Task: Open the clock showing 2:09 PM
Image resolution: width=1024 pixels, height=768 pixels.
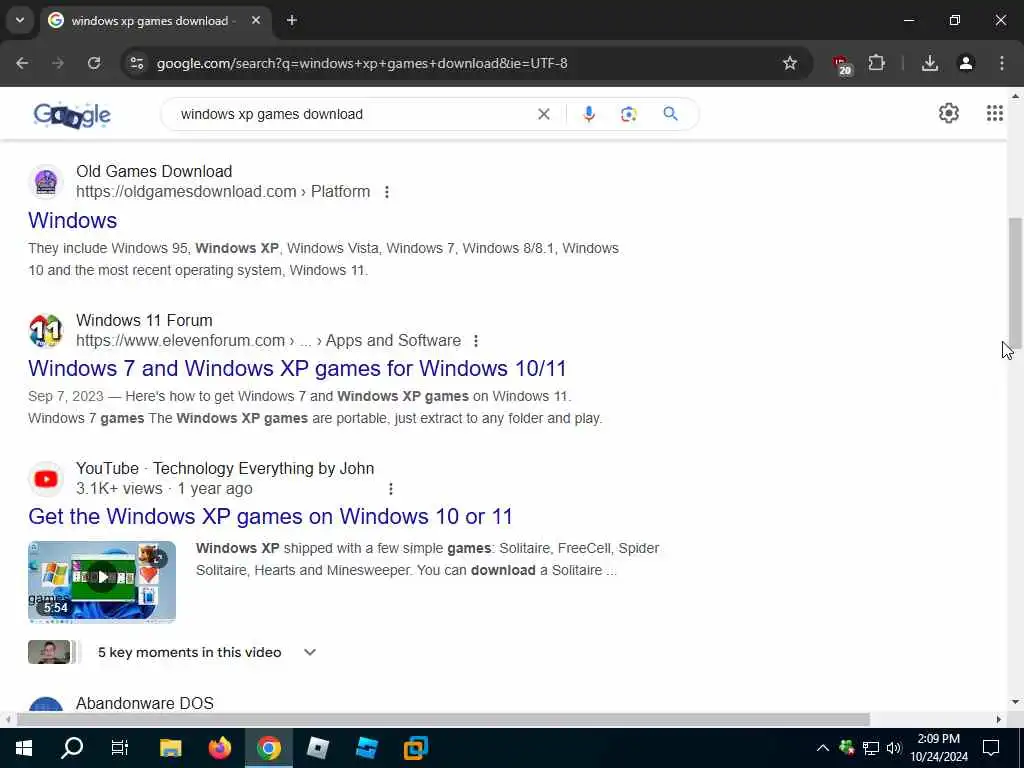Action: pos(939,748)
